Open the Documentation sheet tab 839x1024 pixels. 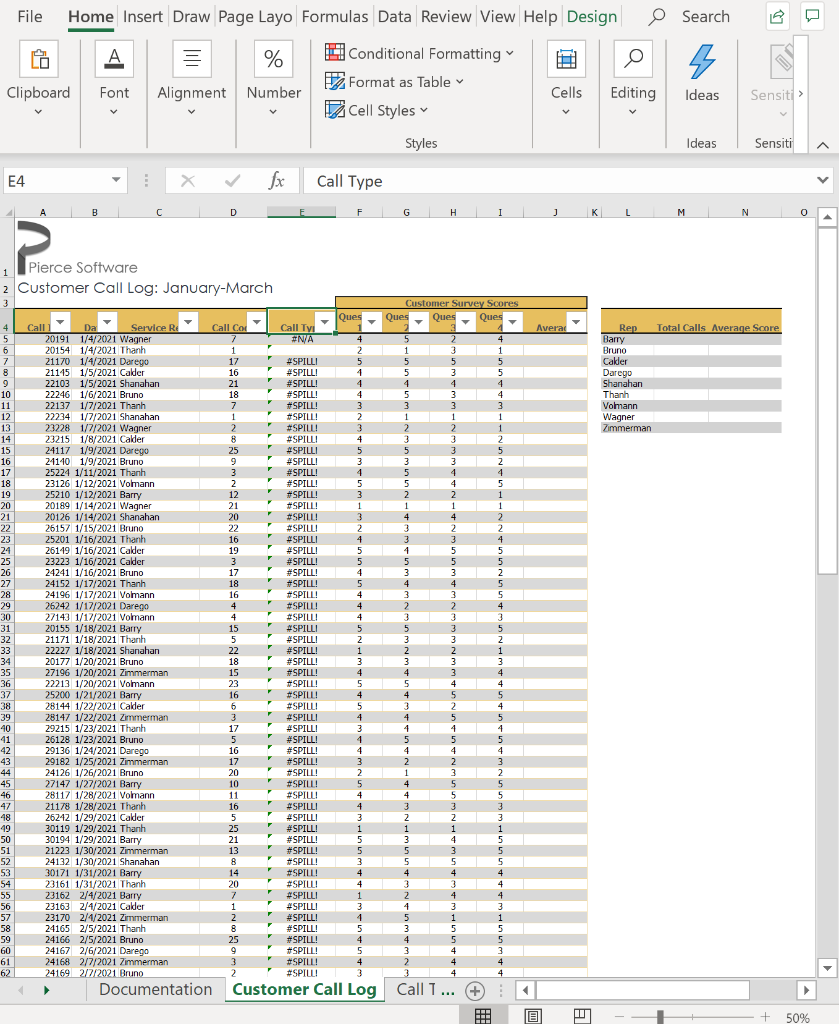[x=155, y=989]
